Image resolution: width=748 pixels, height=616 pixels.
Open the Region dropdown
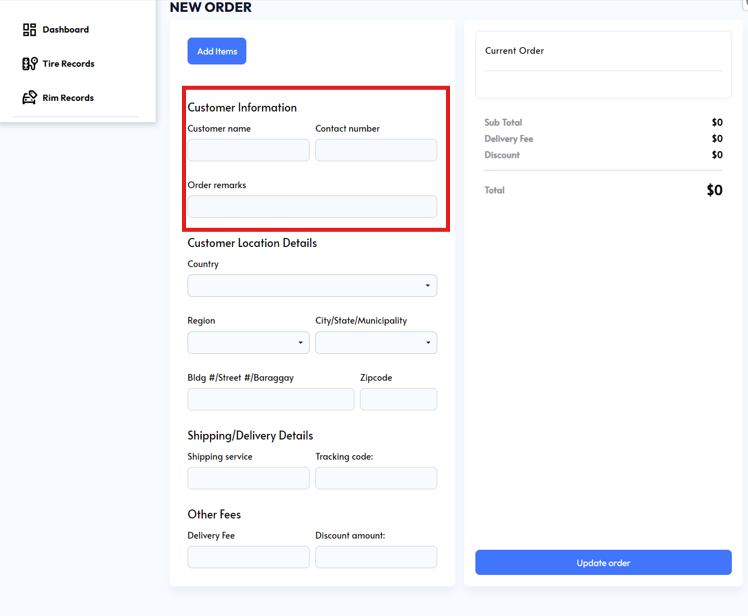[x=248, y=343]
